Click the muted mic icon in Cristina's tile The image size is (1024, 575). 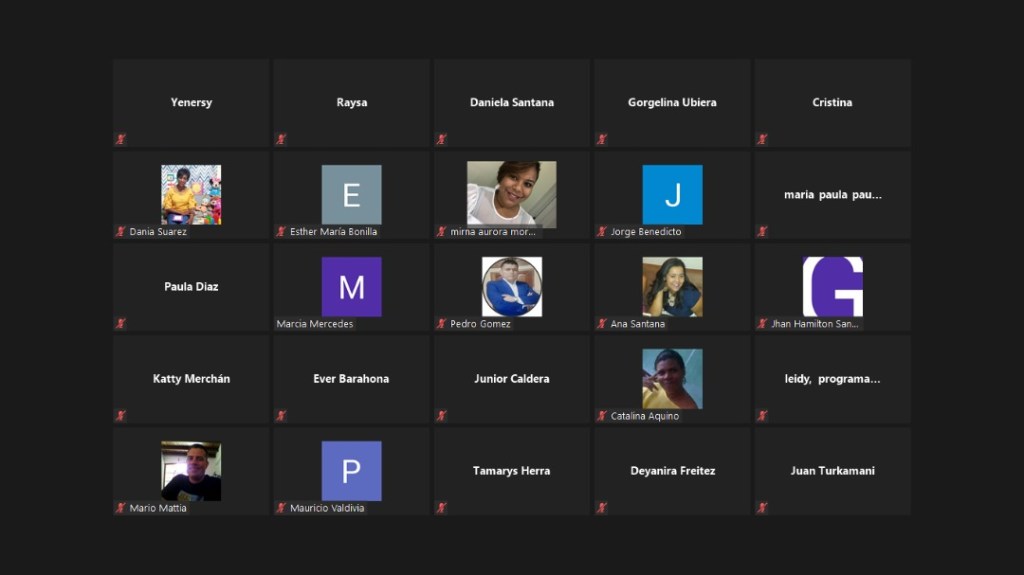(762, 139)
